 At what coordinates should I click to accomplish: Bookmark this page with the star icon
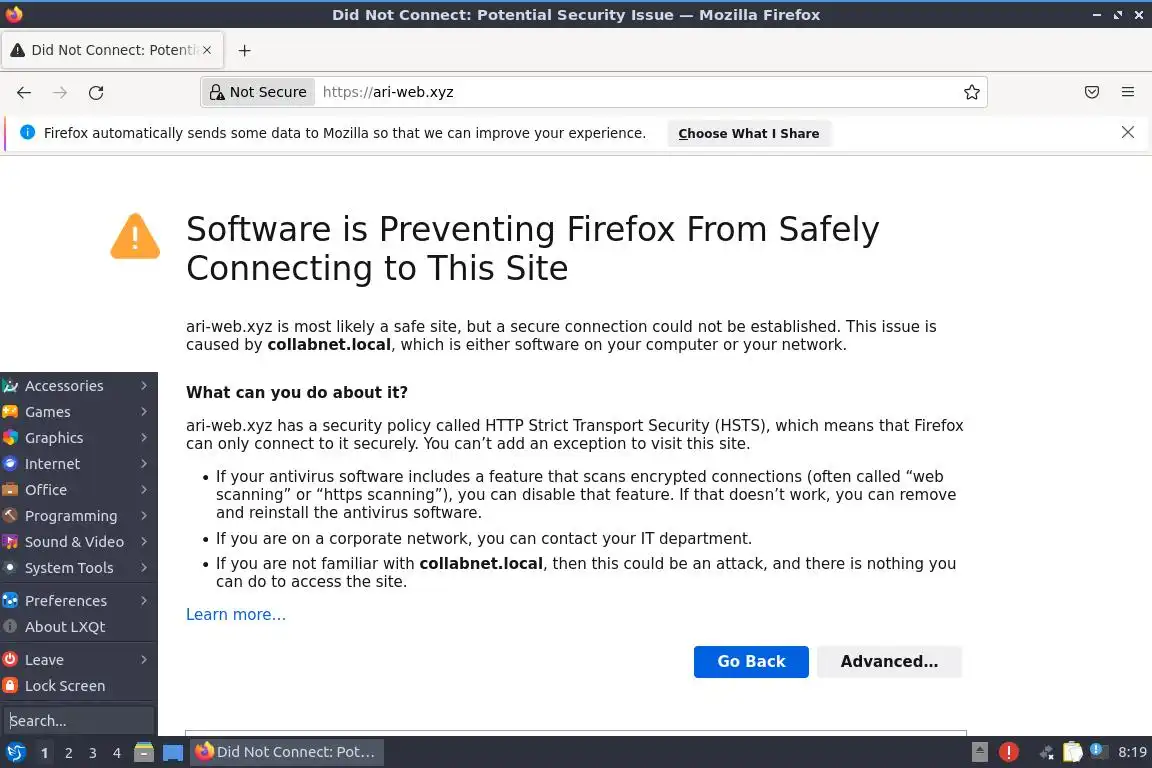971,93
